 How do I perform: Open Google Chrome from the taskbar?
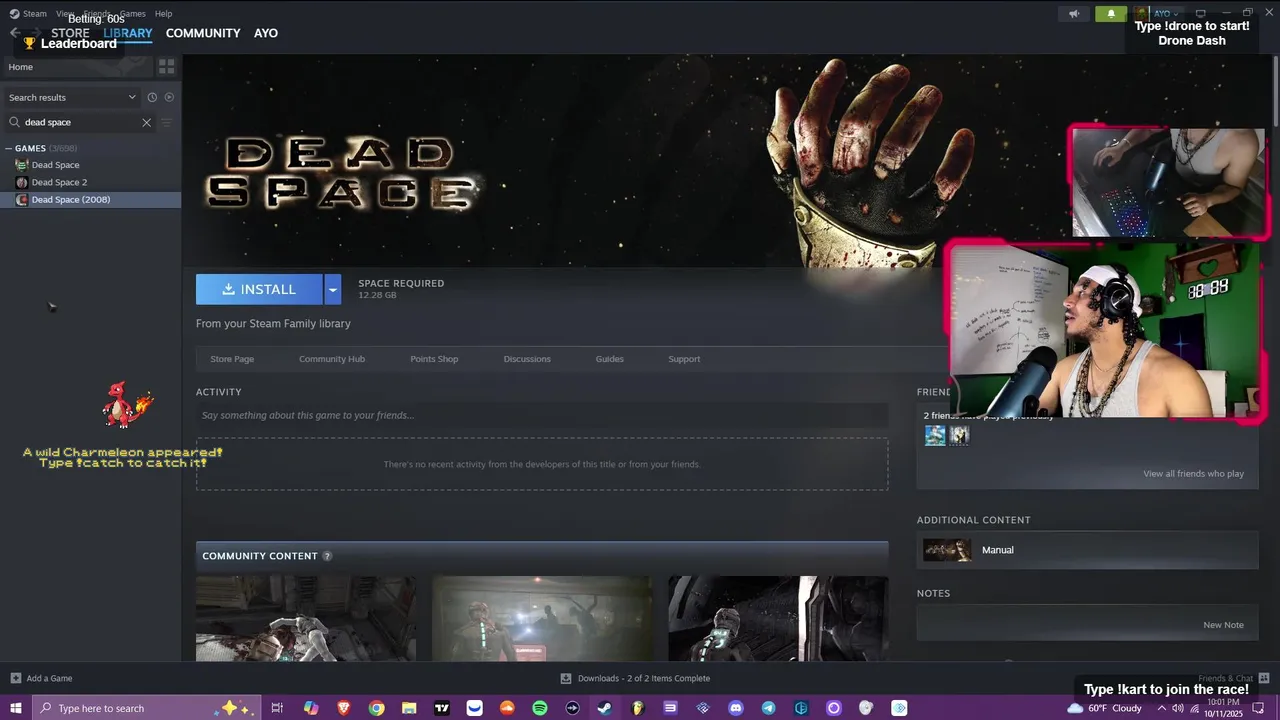click(x=376, y=708)
